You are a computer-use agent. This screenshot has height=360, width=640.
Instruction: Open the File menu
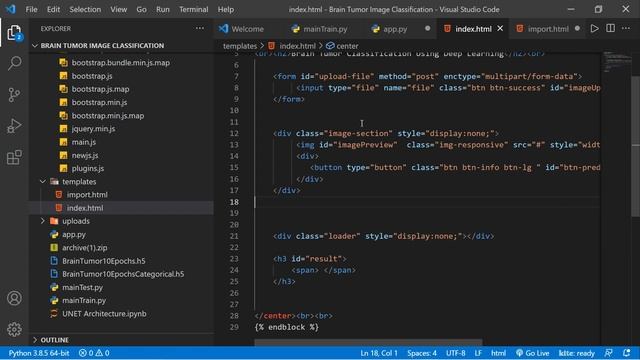[x=31, y=9]
